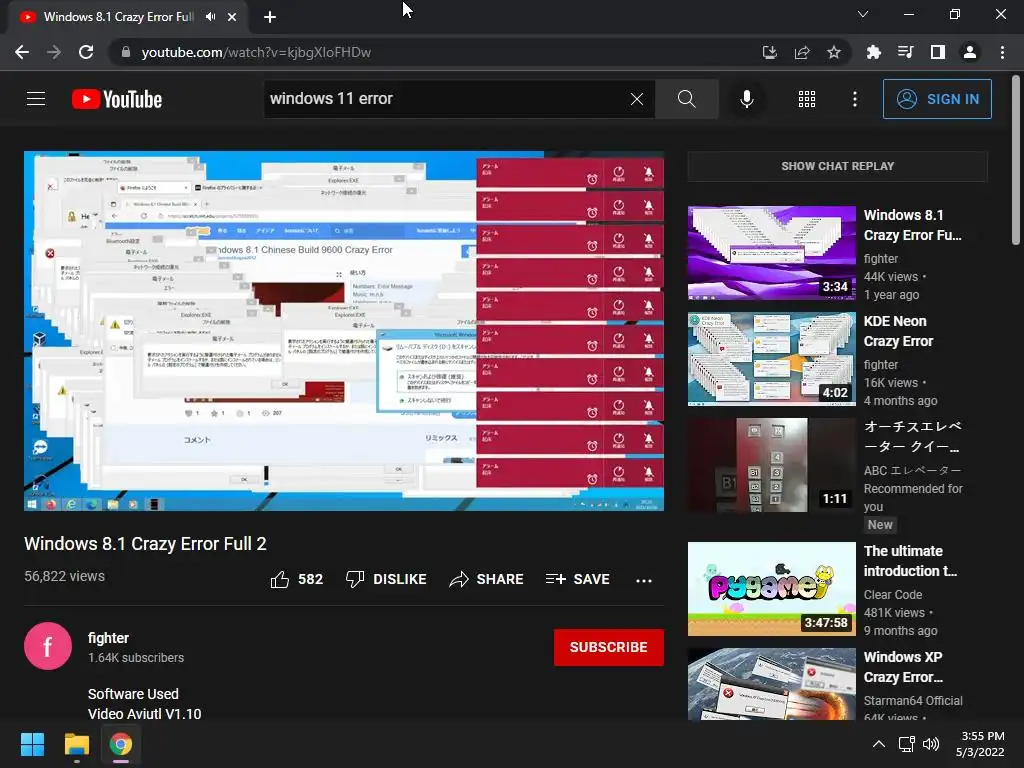This screenshot has width=1024, height=768.
Task: Click the red SUBSCRIBE button
Action: point(609,647)
